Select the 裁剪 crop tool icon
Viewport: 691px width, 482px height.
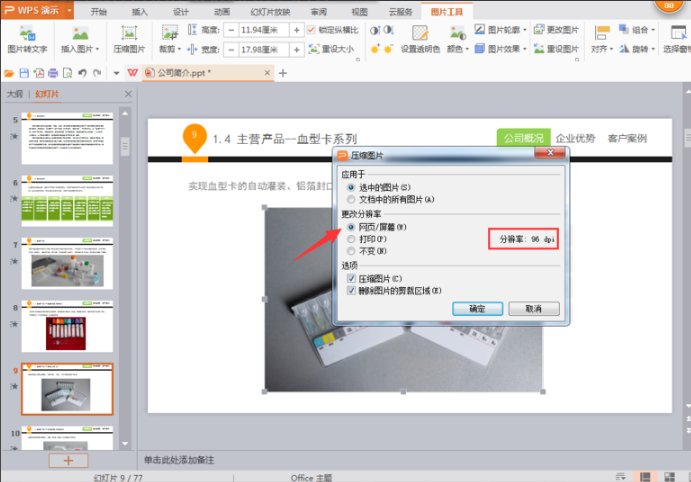(x=170, y=33)
